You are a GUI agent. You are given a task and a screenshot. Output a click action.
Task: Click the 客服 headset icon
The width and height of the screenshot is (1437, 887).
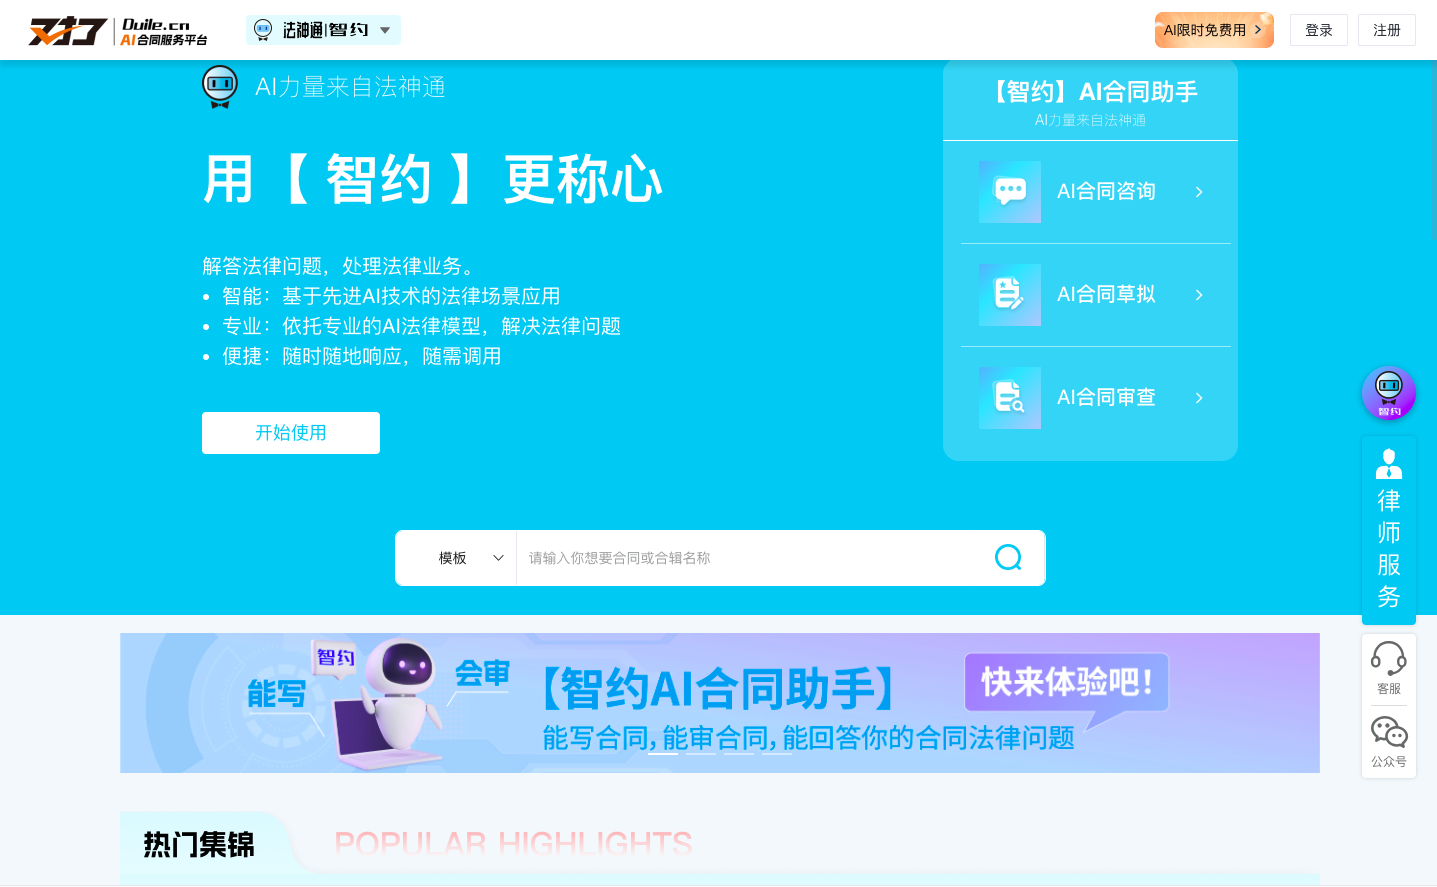click(x=1389, y=657)
